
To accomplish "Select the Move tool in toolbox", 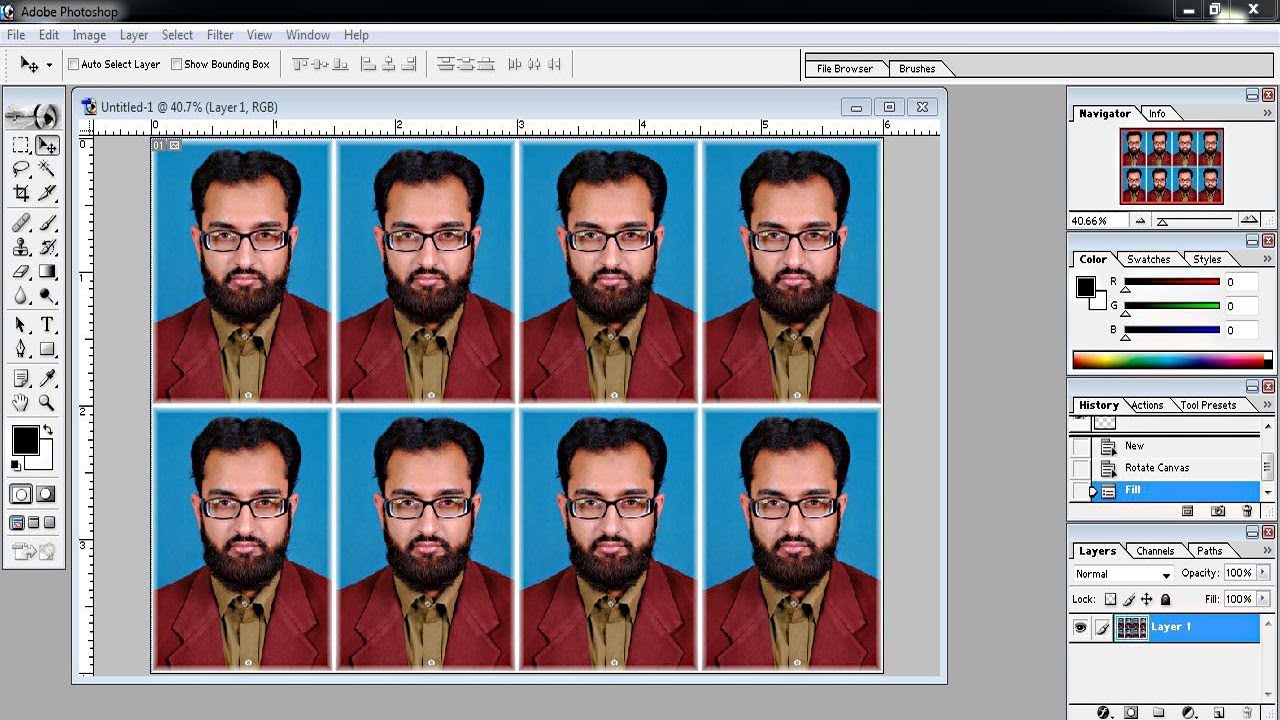I will (47, 145).
